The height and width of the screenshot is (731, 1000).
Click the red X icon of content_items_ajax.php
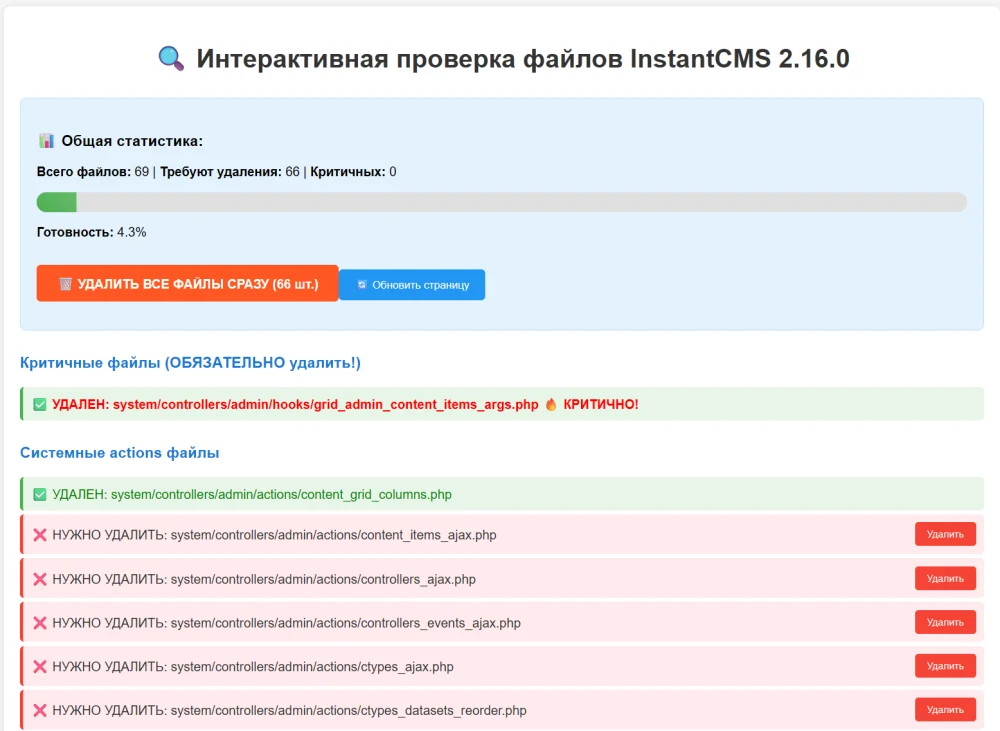[40, 535]
